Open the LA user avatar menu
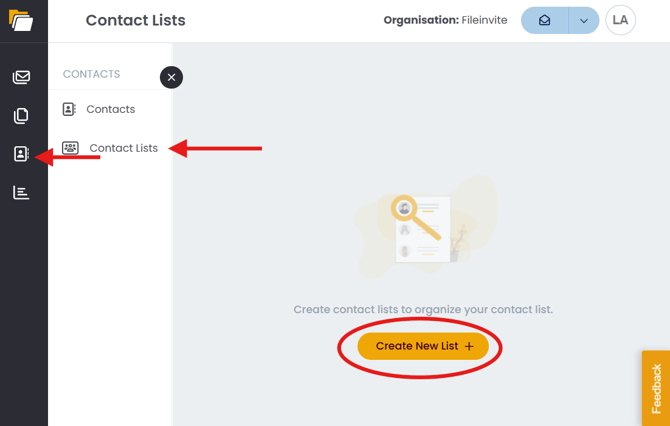This screenshot has width=670, height=426. click(x=620, y=20)
